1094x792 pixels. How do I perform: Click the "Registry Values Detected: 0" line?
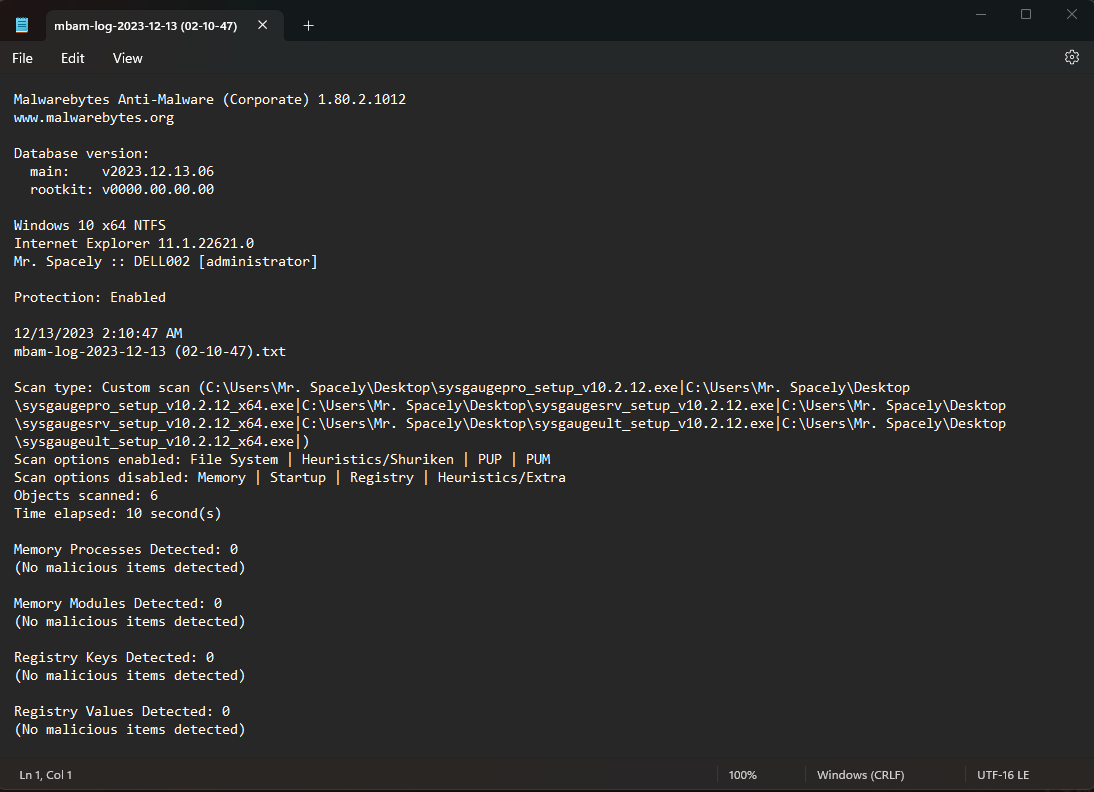122,712
